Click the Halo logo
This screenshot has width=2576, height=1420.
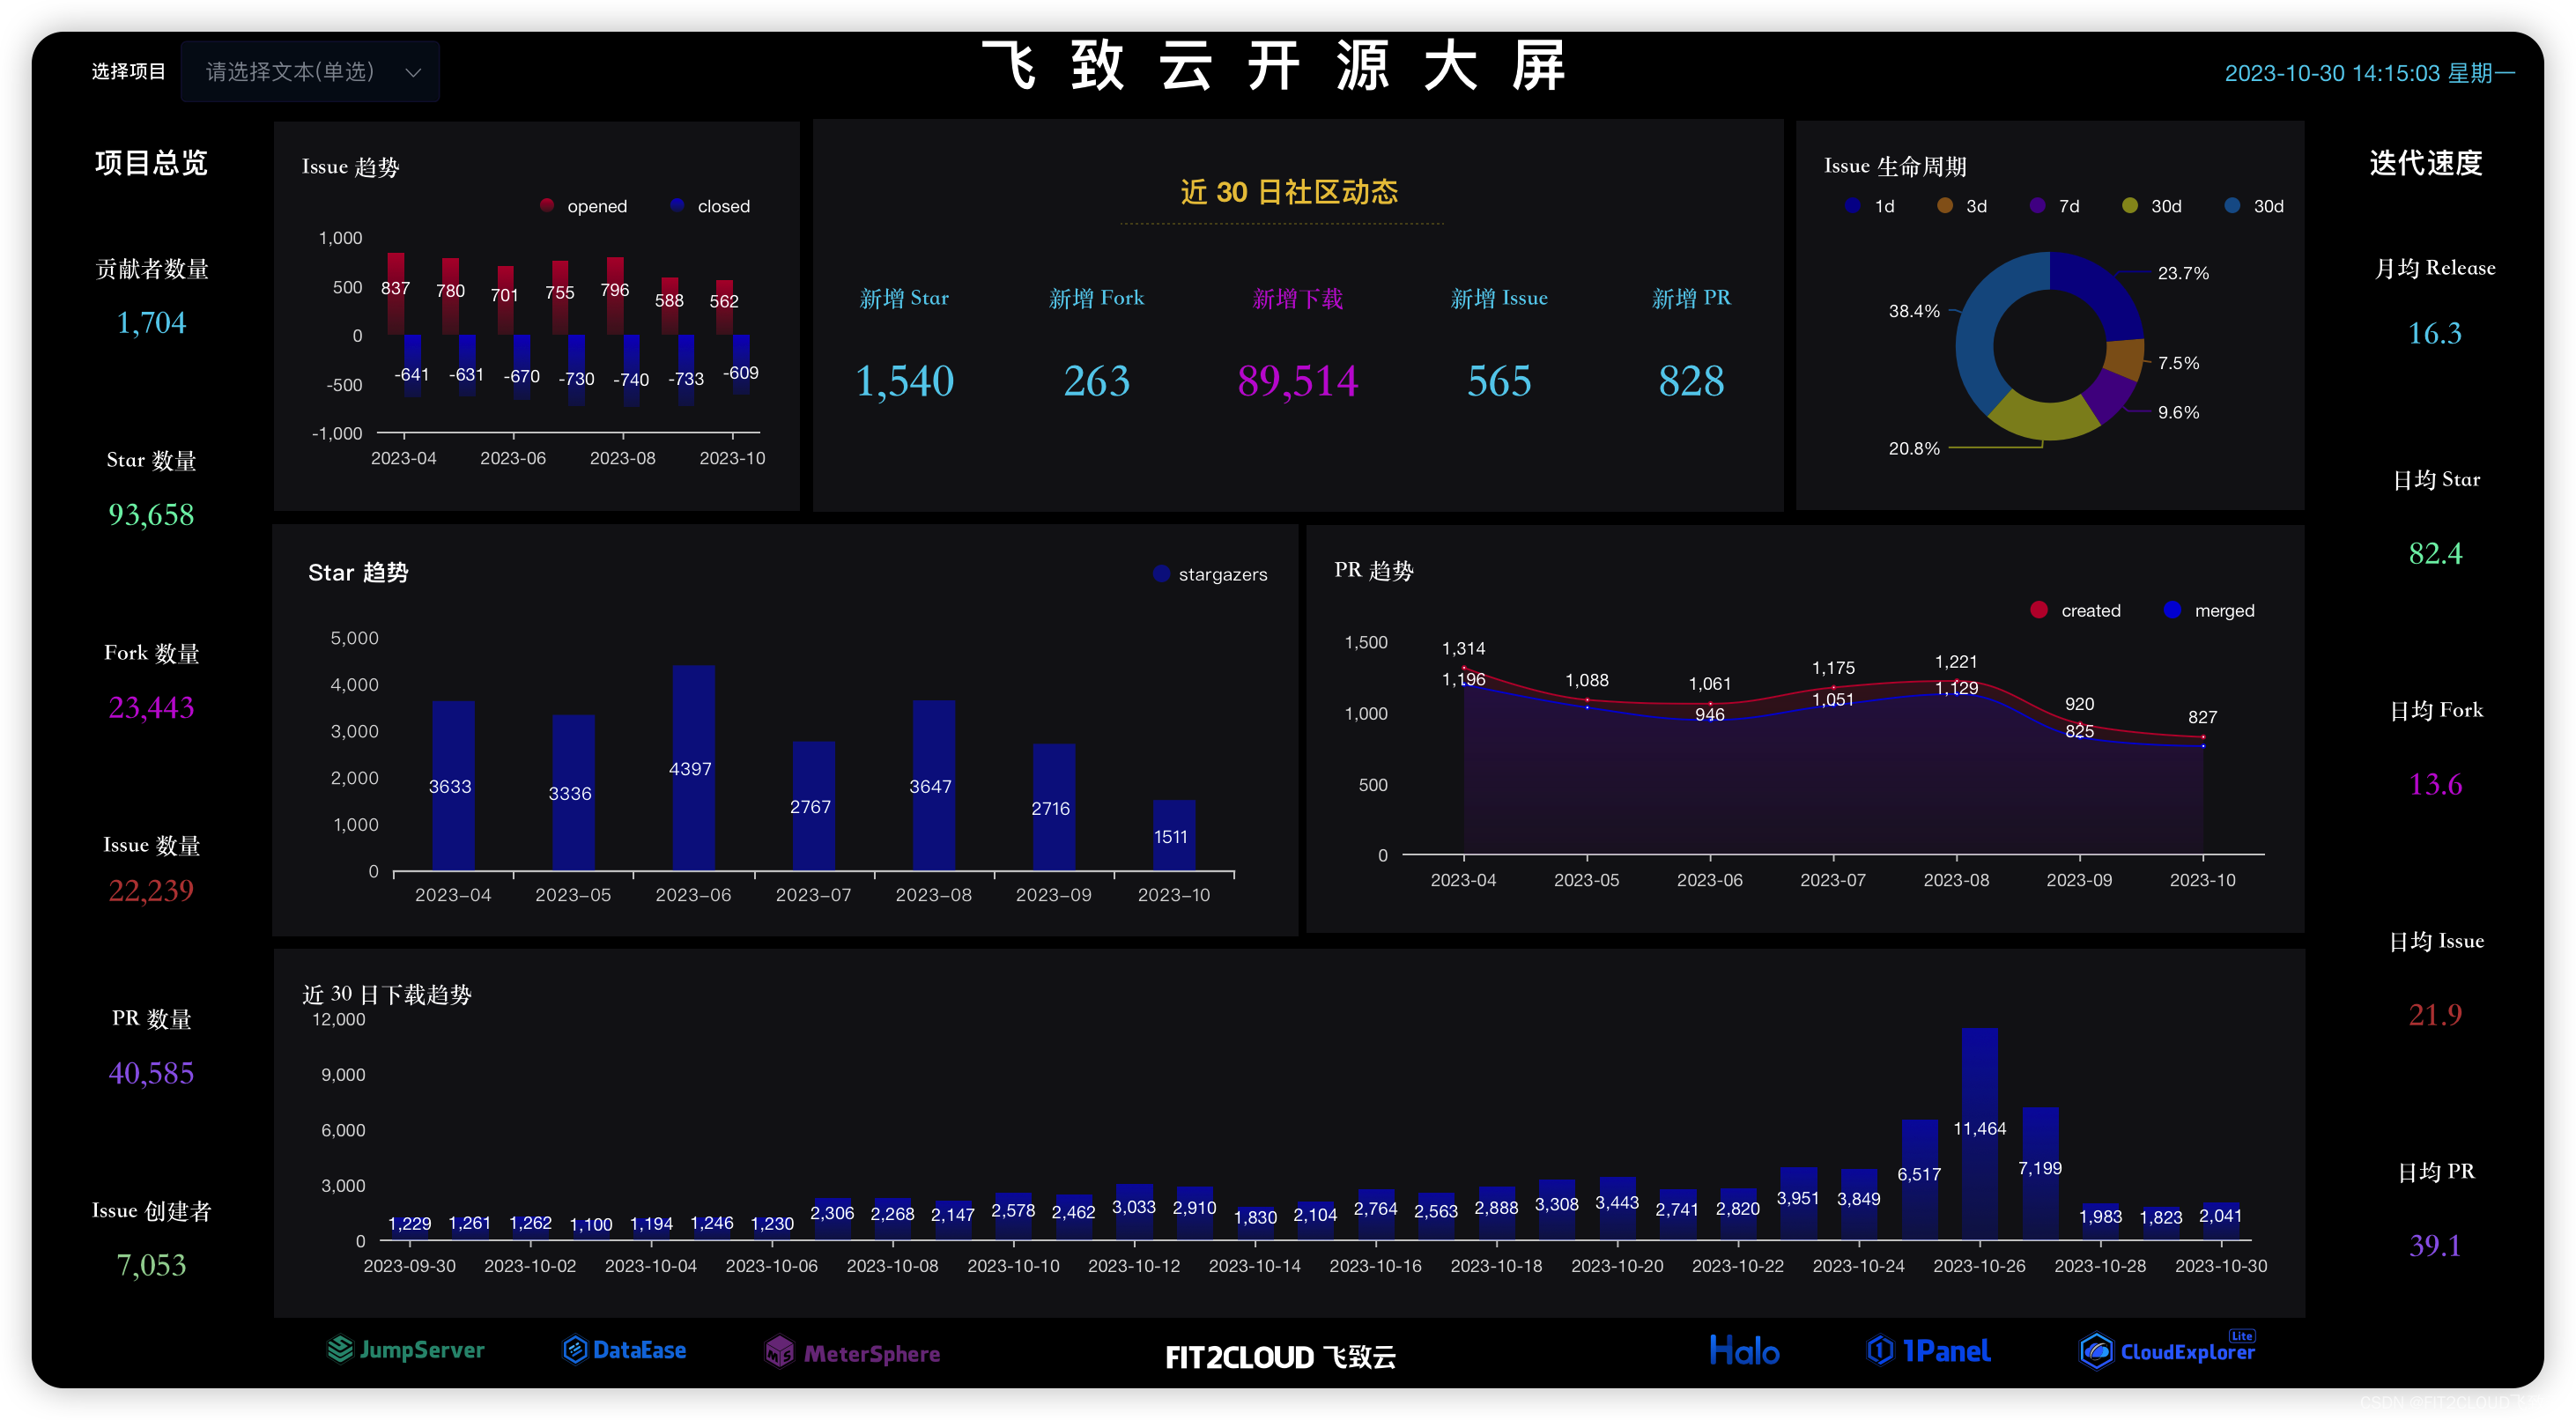[1744, 1351]
